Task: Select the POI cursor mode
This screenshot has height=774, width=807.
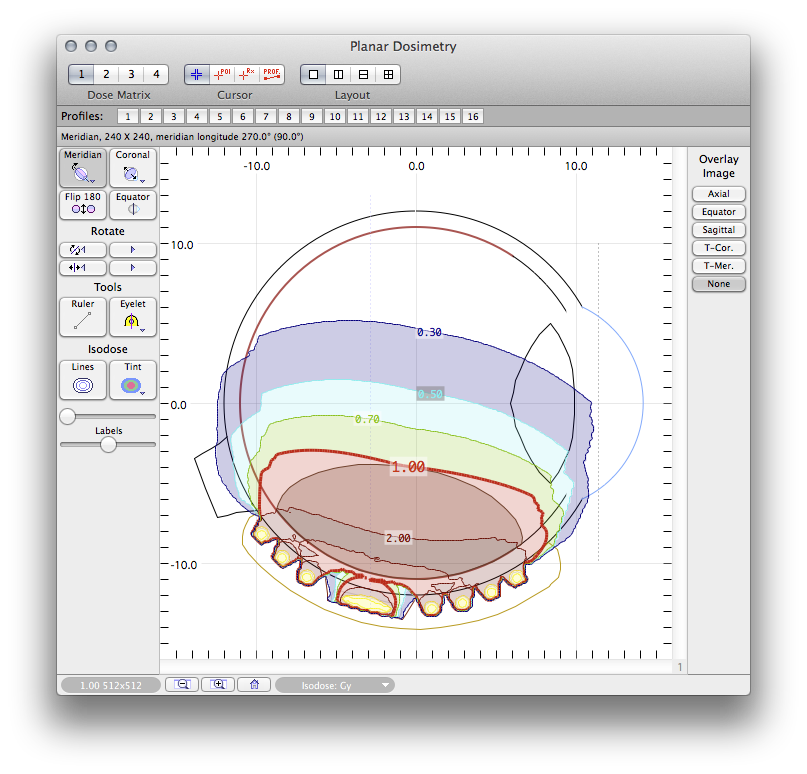Action: [221, 73]
